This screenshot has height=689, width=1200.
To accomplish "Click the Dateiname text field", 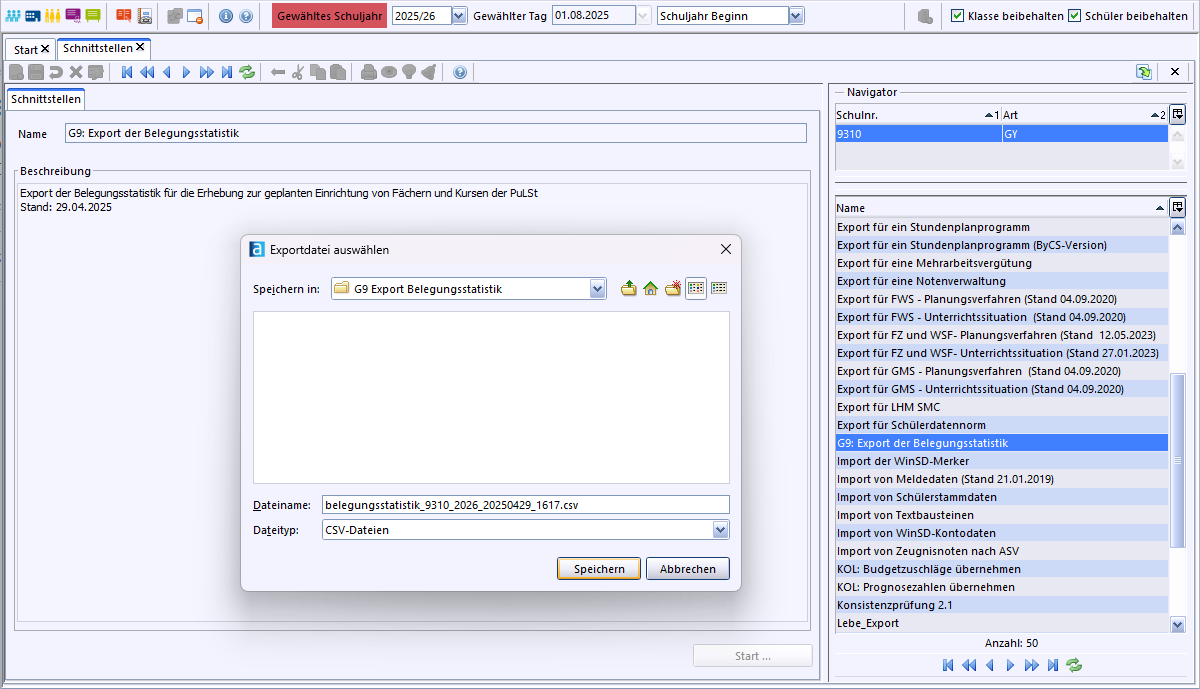I will (525, 505).
